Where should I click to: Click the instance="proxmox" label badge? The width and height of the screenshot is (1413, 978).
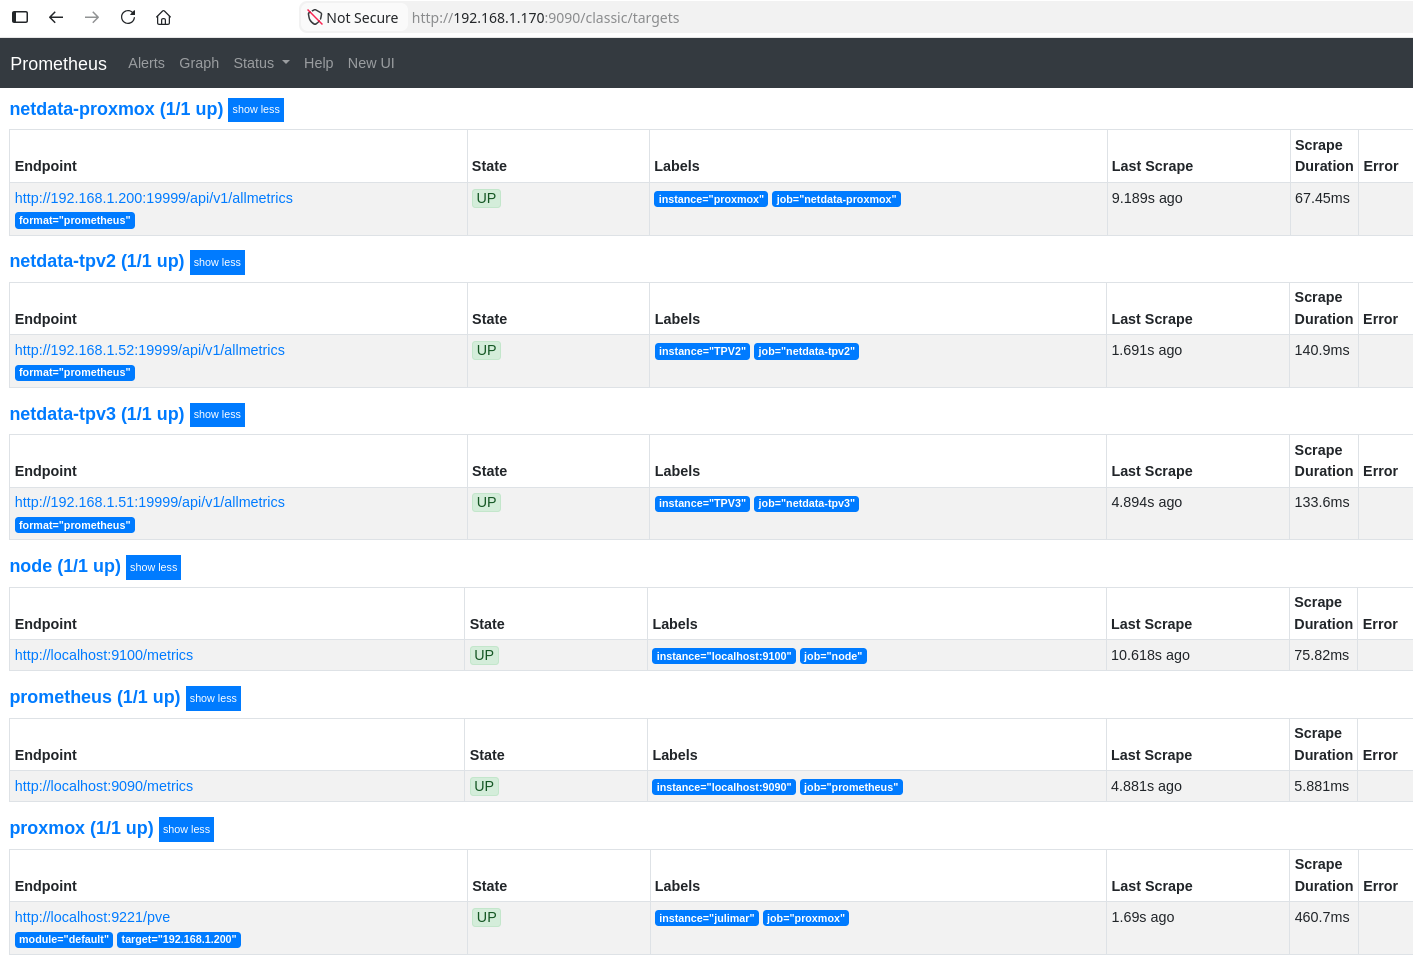coord(711,199)
